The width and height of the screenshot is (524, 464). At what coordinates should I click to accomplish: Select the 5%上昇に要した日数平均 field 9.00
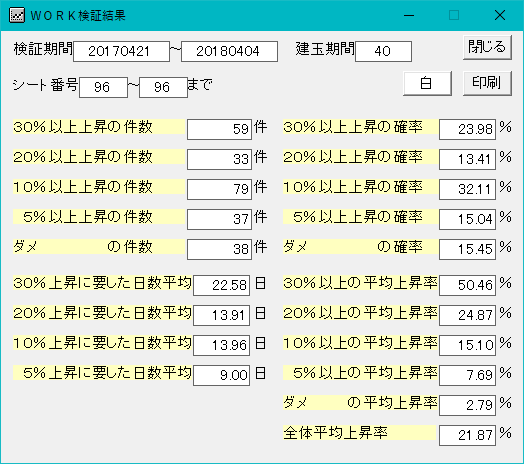(221, 375)
